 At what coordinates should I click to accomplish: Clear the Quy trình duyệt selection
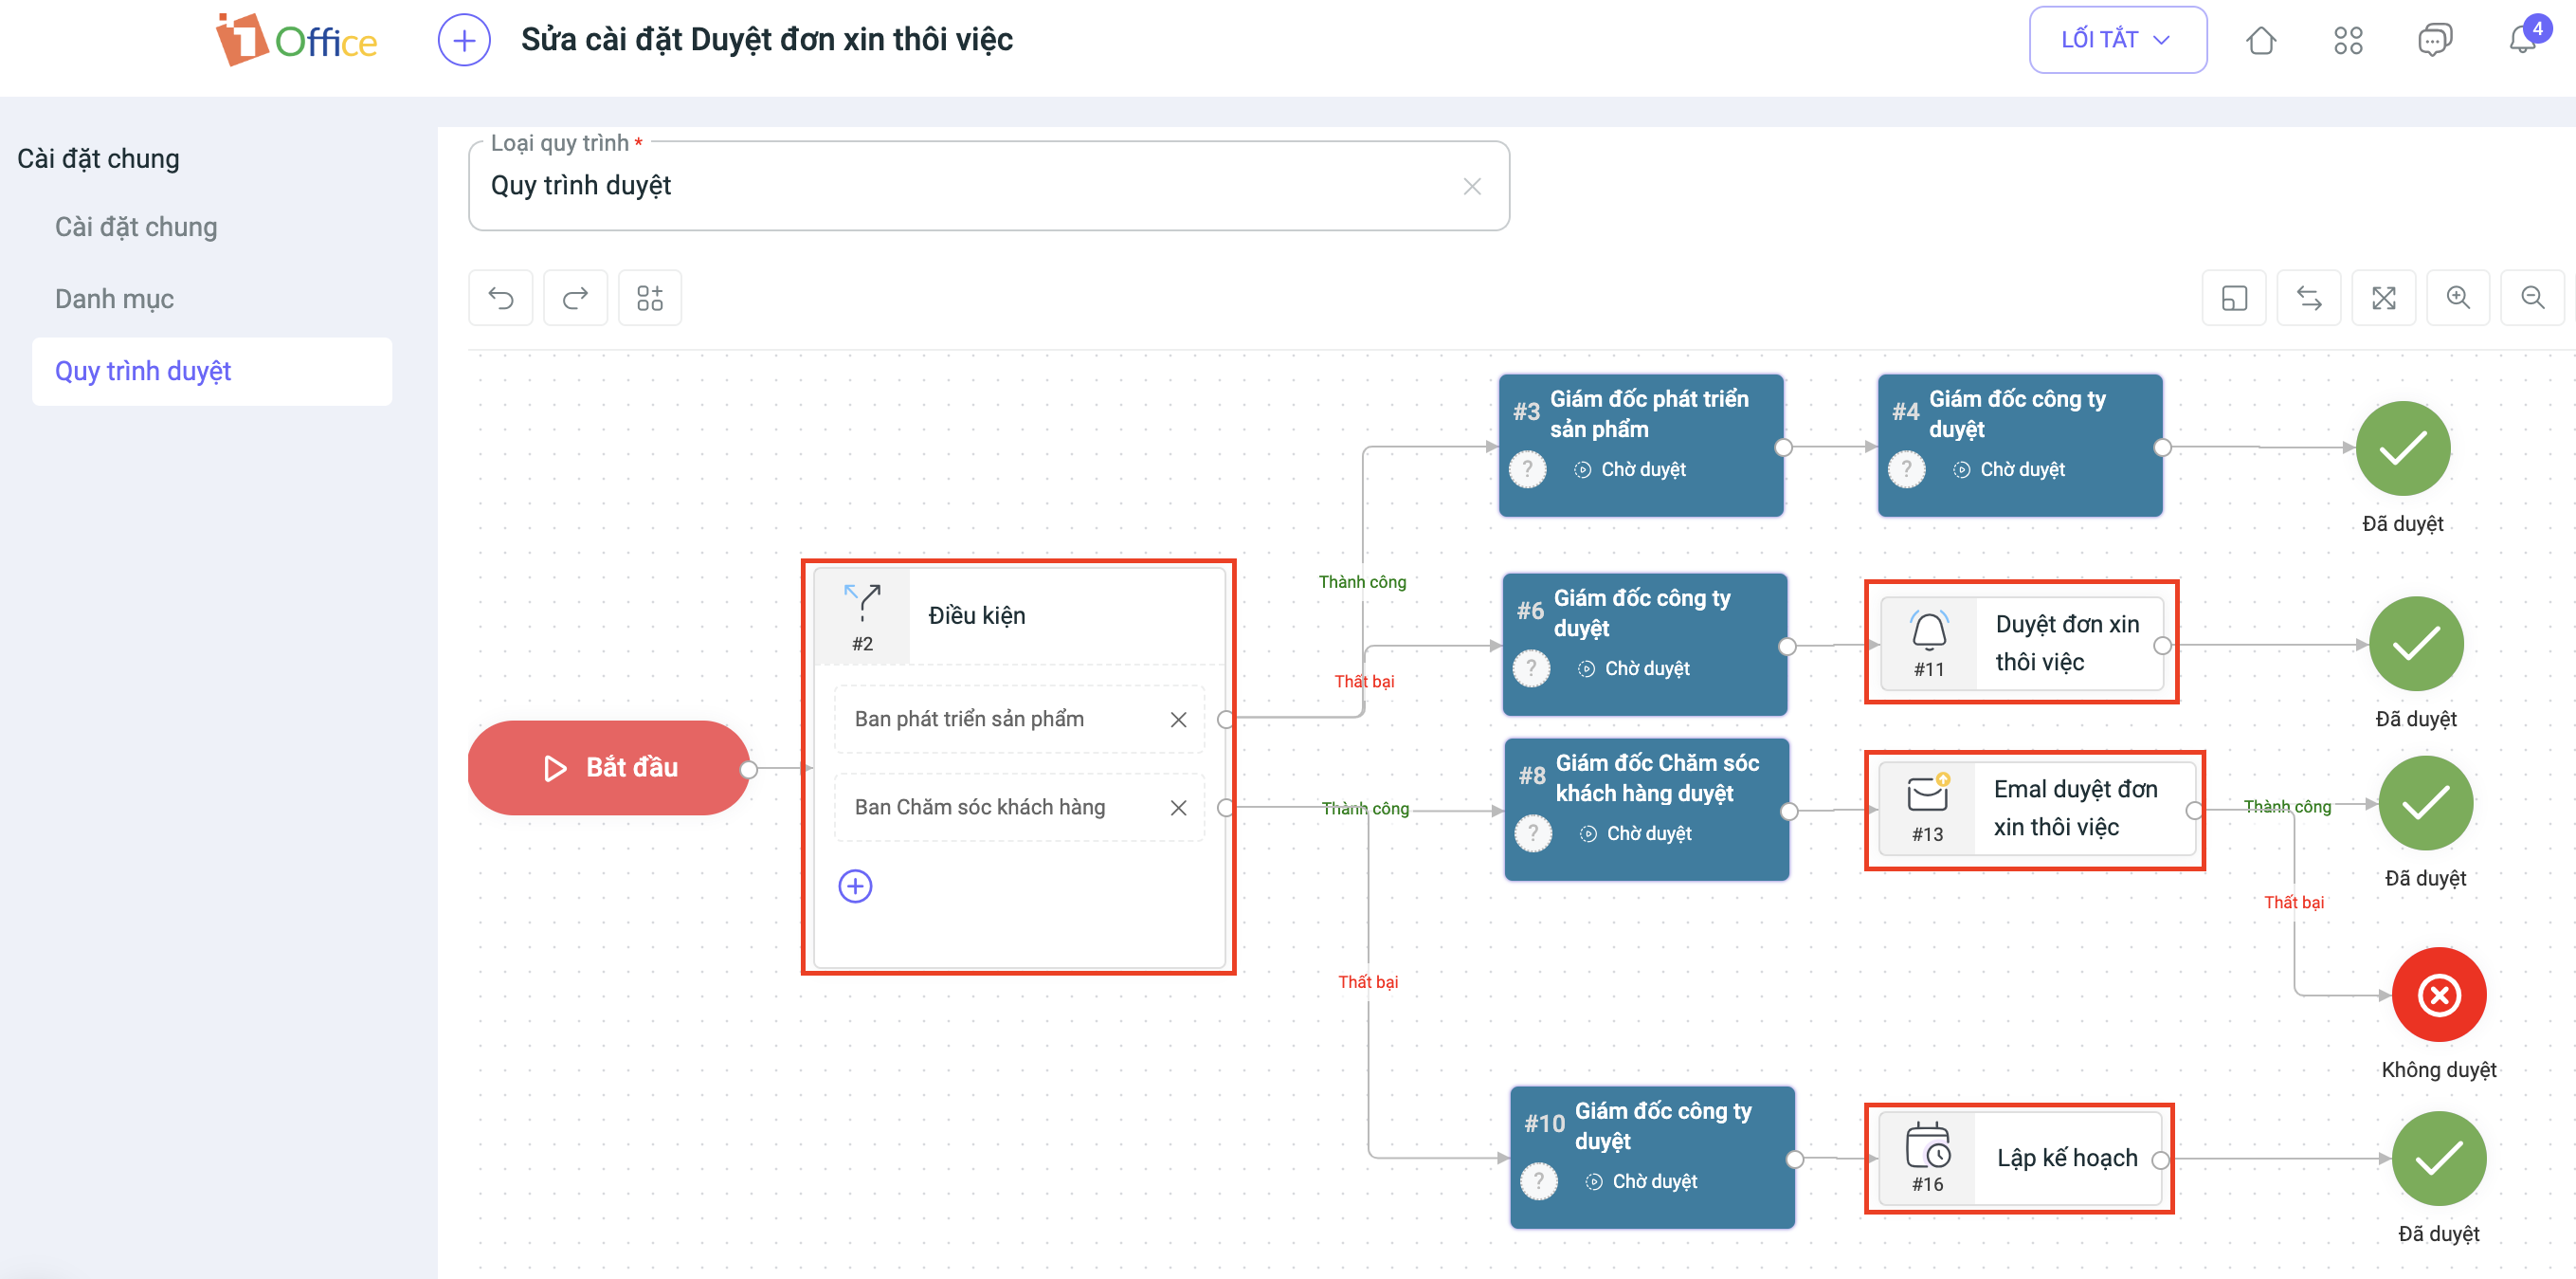[x=1472, y=186]
